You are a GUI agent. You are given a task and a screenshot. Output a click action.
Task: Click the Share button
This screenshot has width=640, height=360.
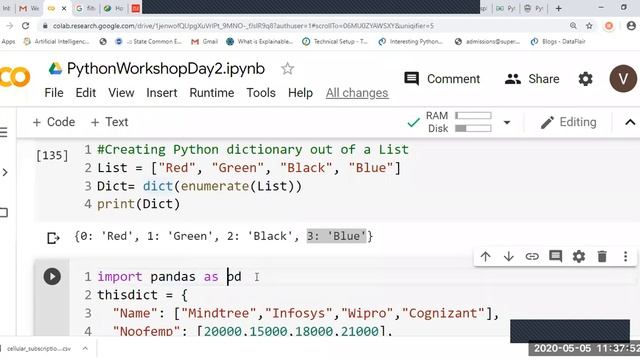pos(531,78)
